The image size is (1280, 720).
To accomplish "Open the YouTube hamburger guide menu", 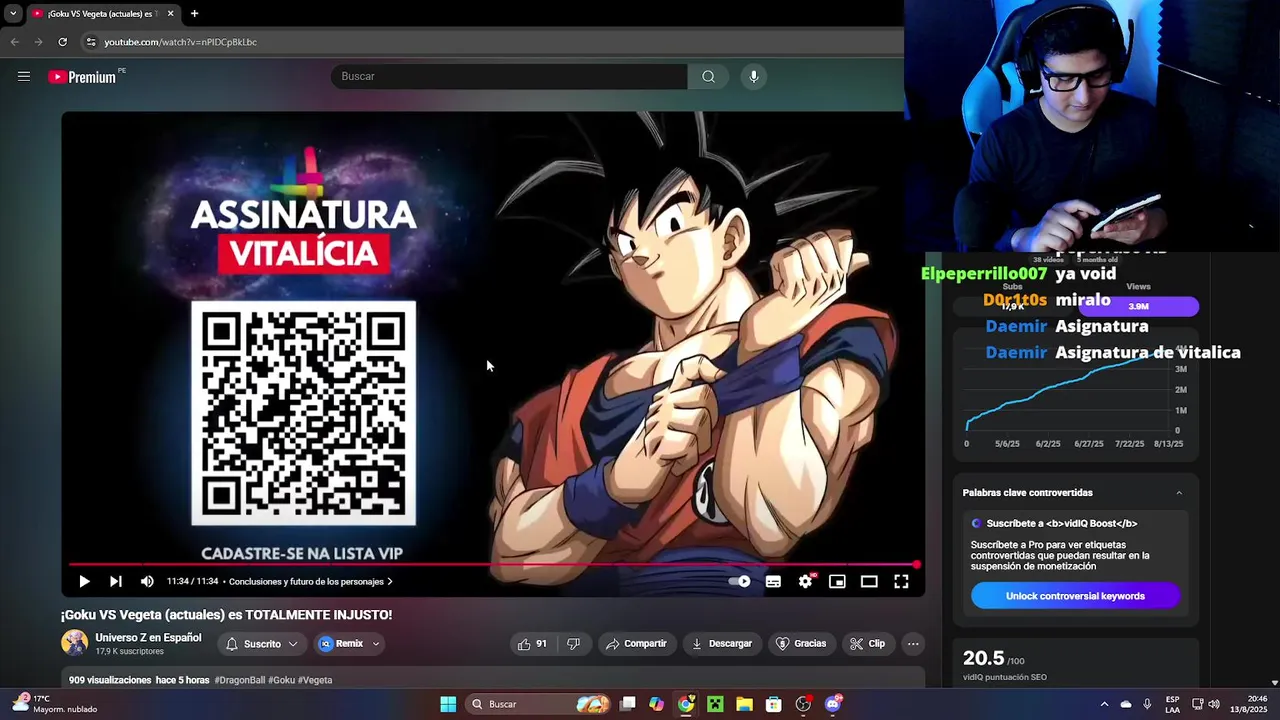I will [24, 76].
